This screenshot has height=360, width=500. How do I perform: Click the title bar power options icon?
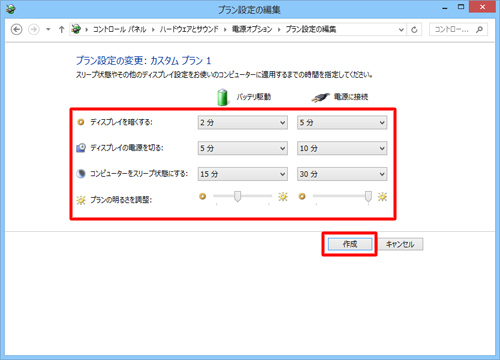[x=11, y=9]
